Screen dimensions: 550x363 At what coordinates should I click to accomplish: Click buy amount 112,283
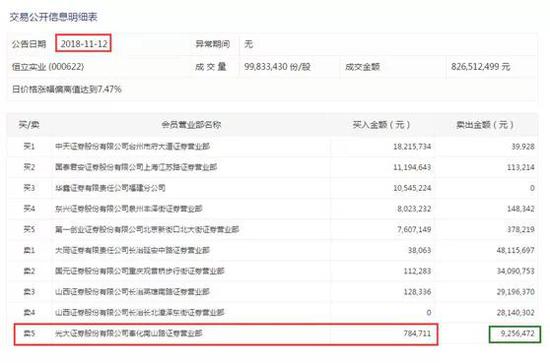coord(417,271)
